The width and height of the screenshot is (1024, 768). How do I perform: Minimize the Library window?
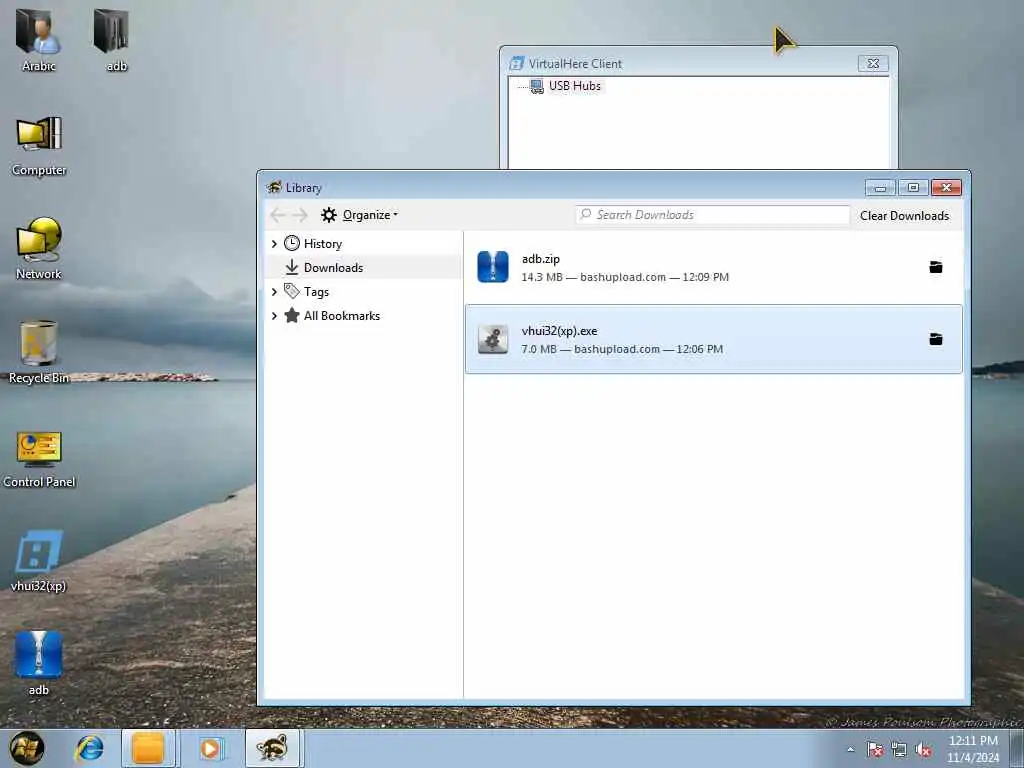pyautogui.click(x=880, y=188)
